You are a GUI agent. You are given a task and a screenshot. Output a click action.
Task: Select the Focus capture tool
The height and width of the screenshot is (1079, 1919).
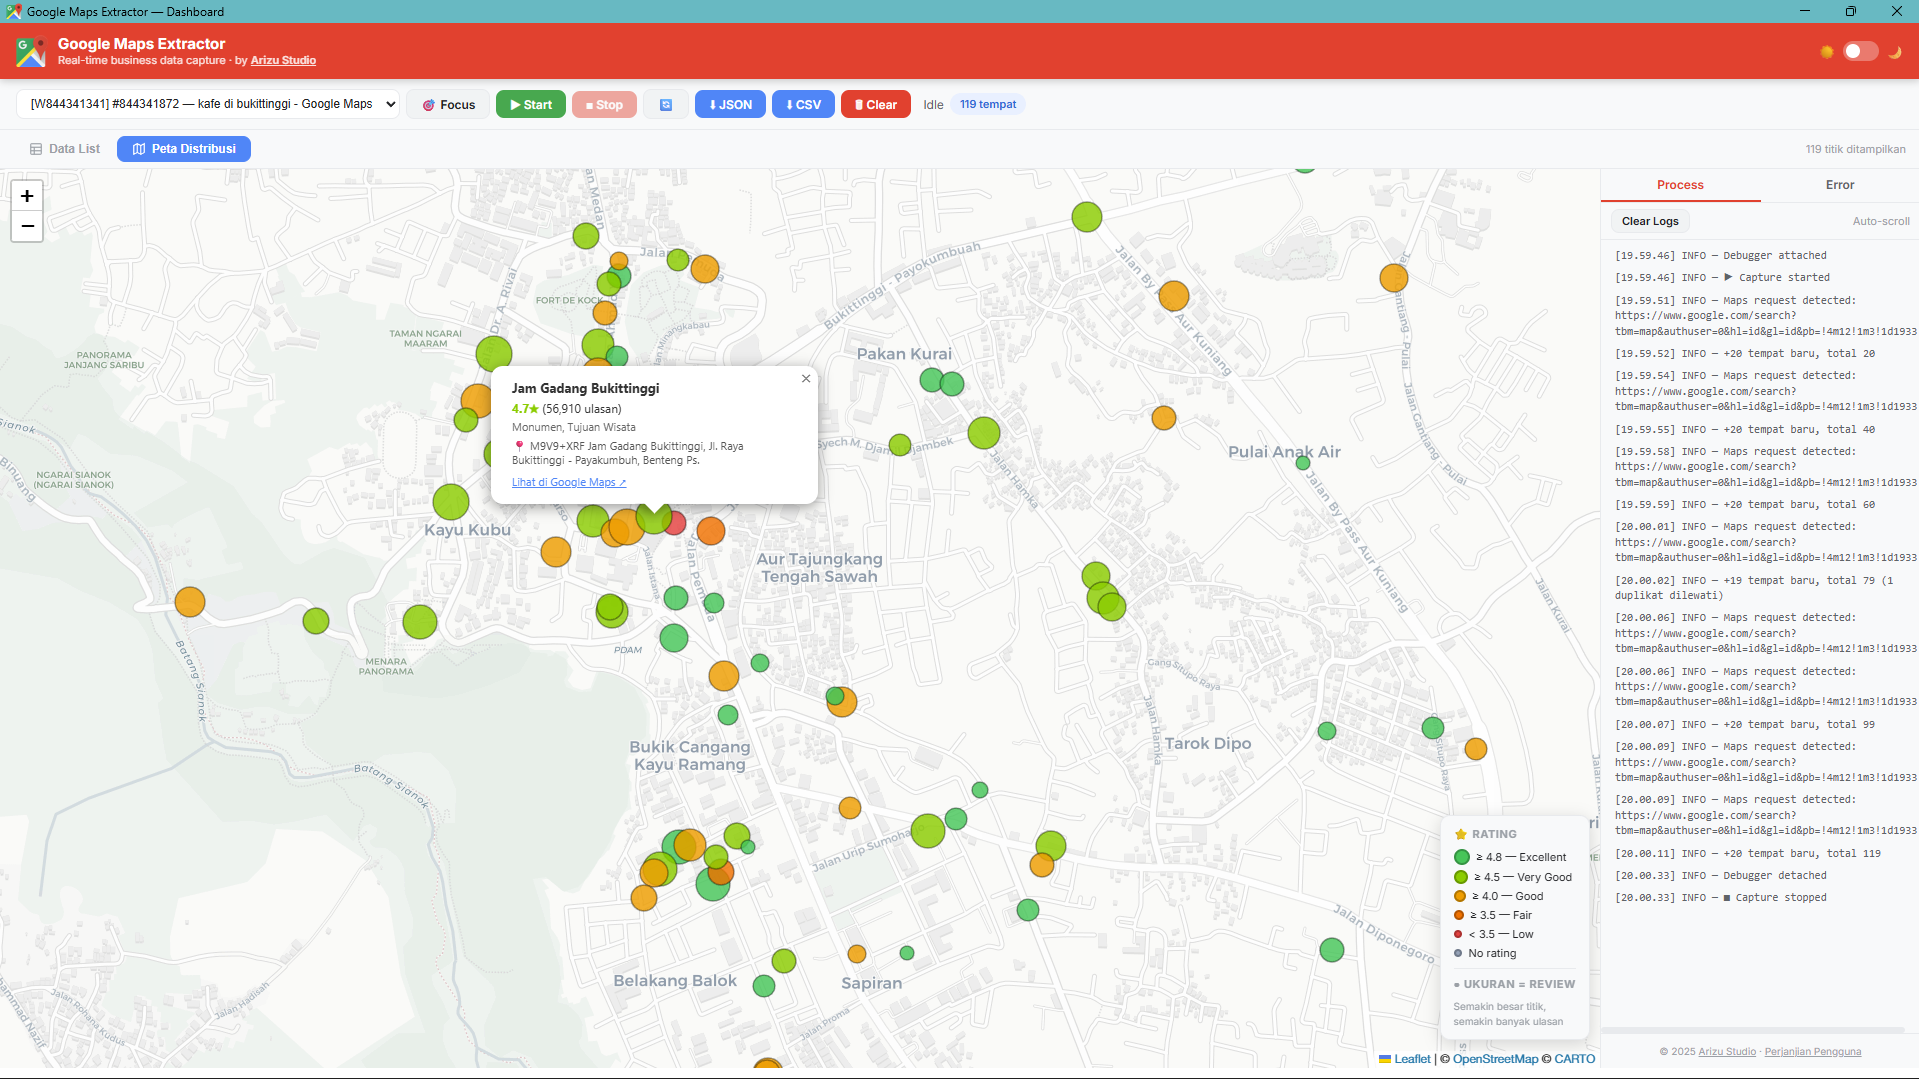447,104
